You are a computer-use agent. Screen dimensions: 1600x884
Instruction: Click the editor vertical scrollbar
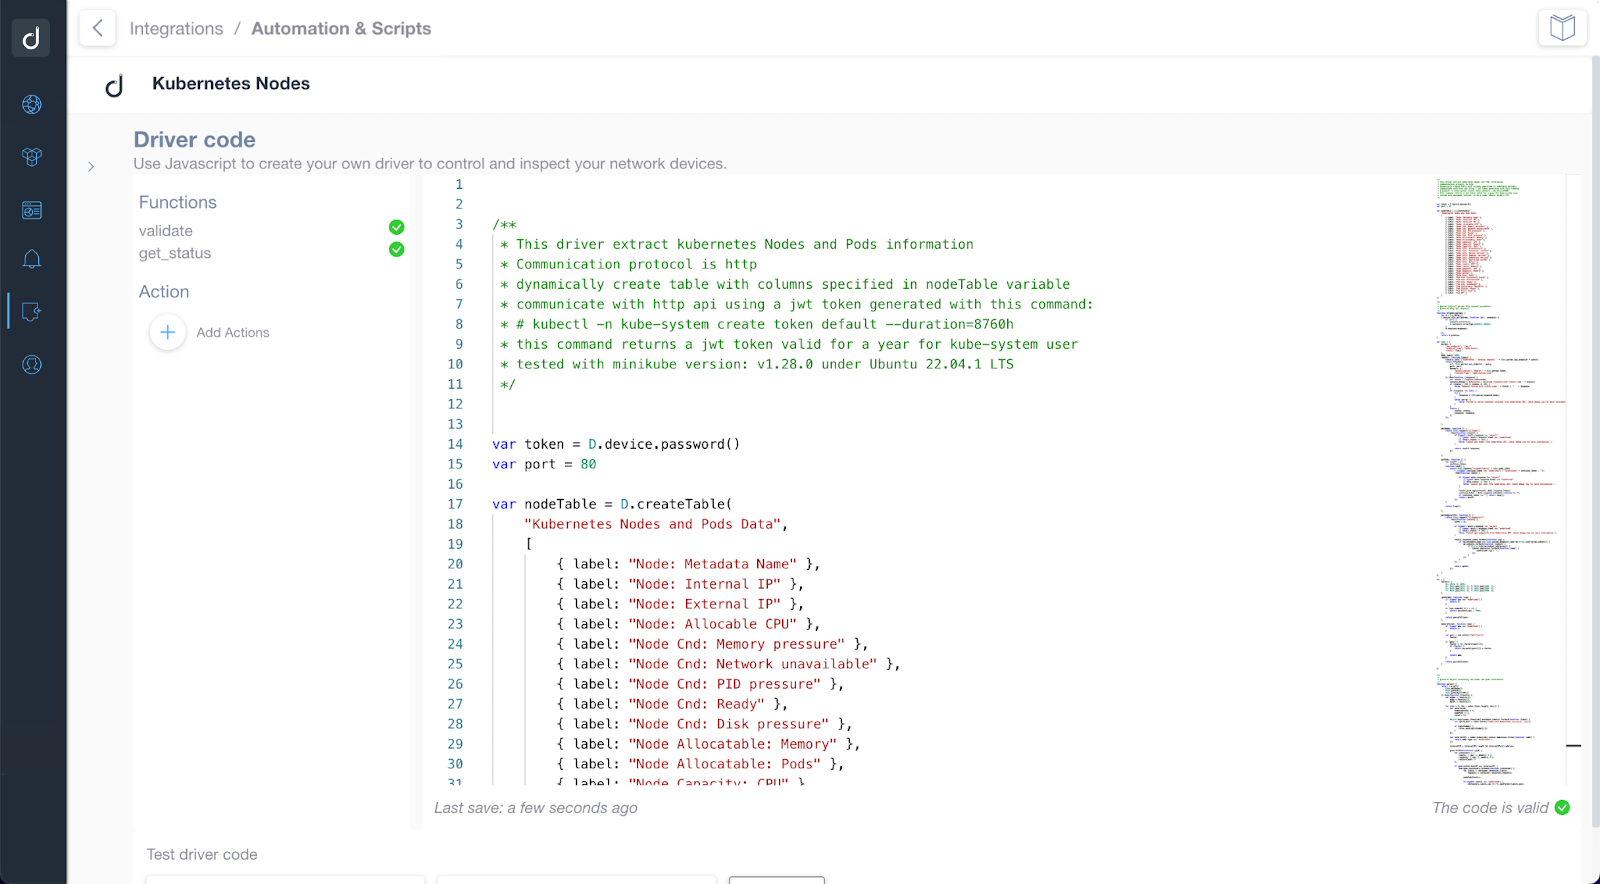(x=1574, y=480)
